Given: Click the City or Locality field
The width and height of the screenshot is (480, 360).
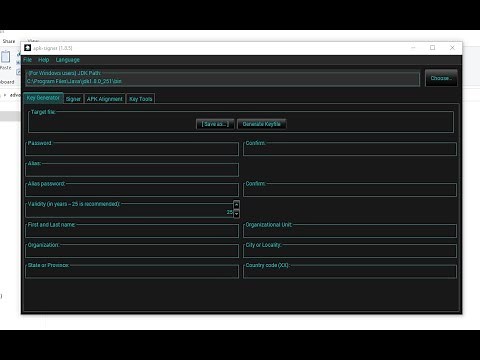Looking at the screenshot, I should point(350,252).
